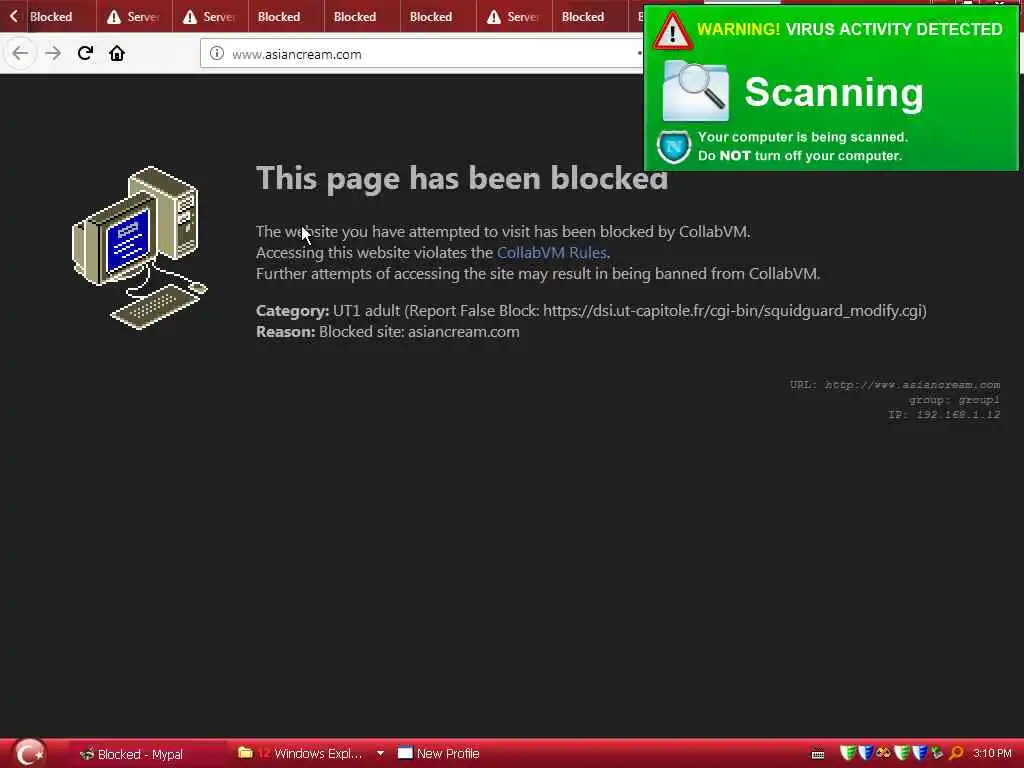Click the New Profile window icon on taskbar
The width and height of the screenshot is (1024, 768).
tap(405, 753)
